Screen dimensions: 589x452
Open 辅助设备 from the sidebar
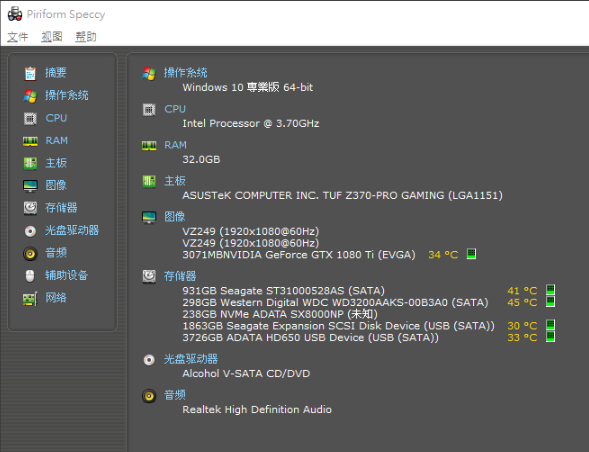click(x=66, y=275)
